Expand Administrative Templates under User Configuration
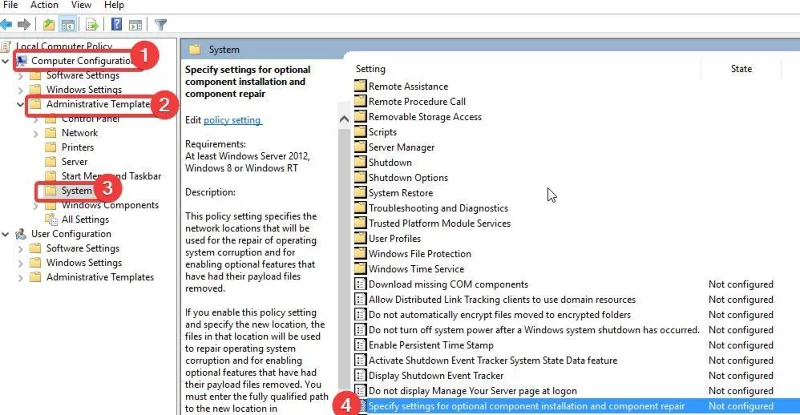The image size is (800, 415). (x=20, y=278)
